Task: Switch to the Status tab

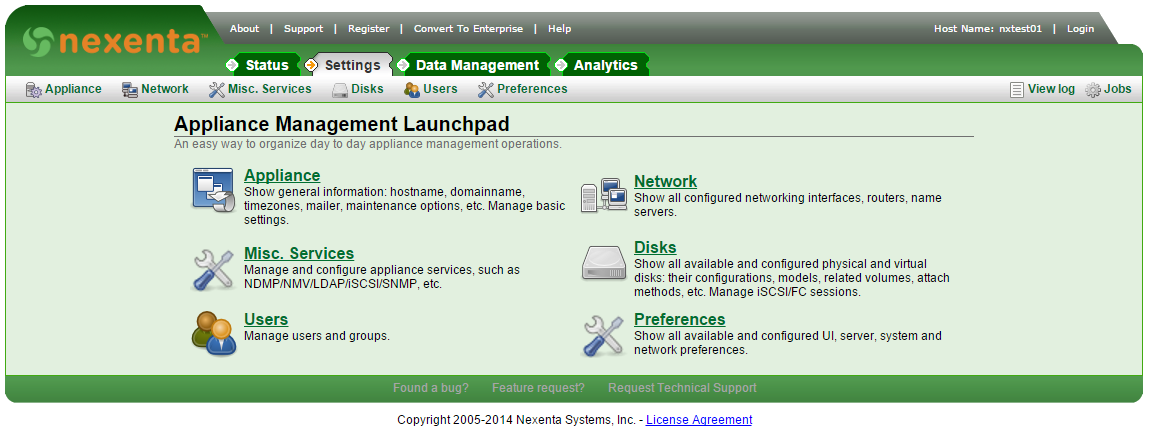Action: tap(266, 65)
